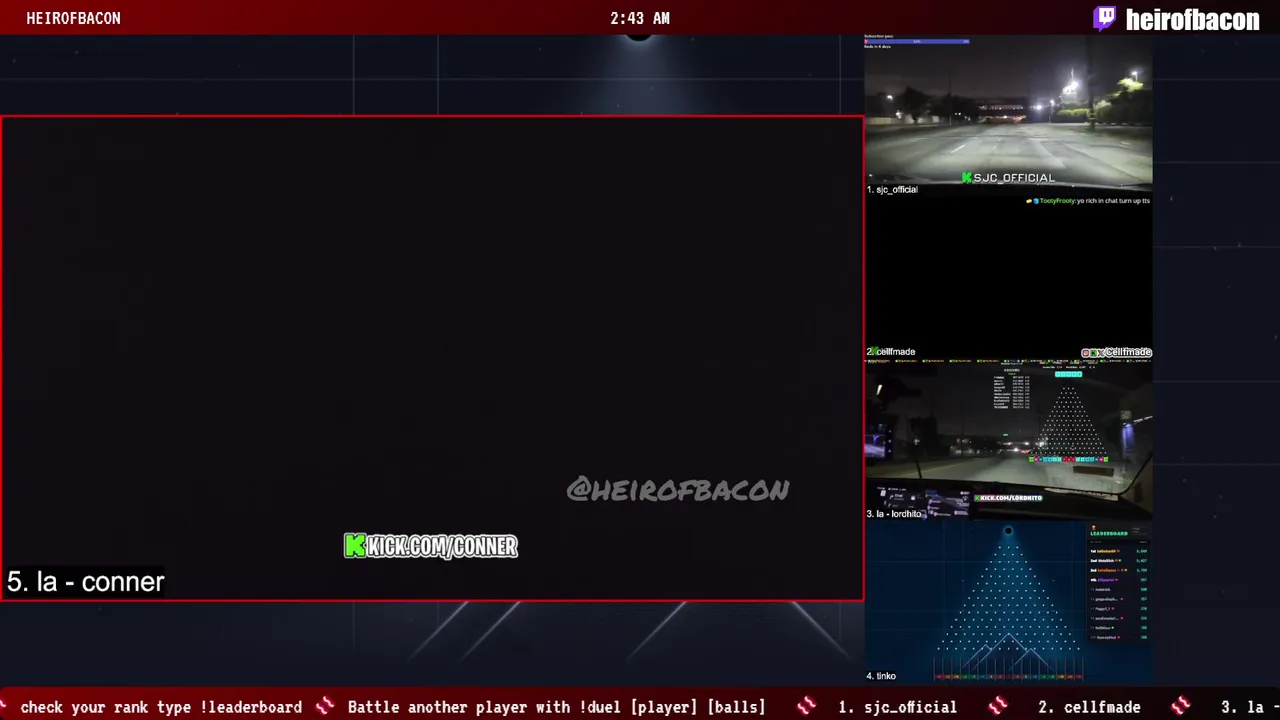Click ticker text 'check your rank type !leaderboard'
The height and width of the screenshot is (720, 1280).
point(161,707)
